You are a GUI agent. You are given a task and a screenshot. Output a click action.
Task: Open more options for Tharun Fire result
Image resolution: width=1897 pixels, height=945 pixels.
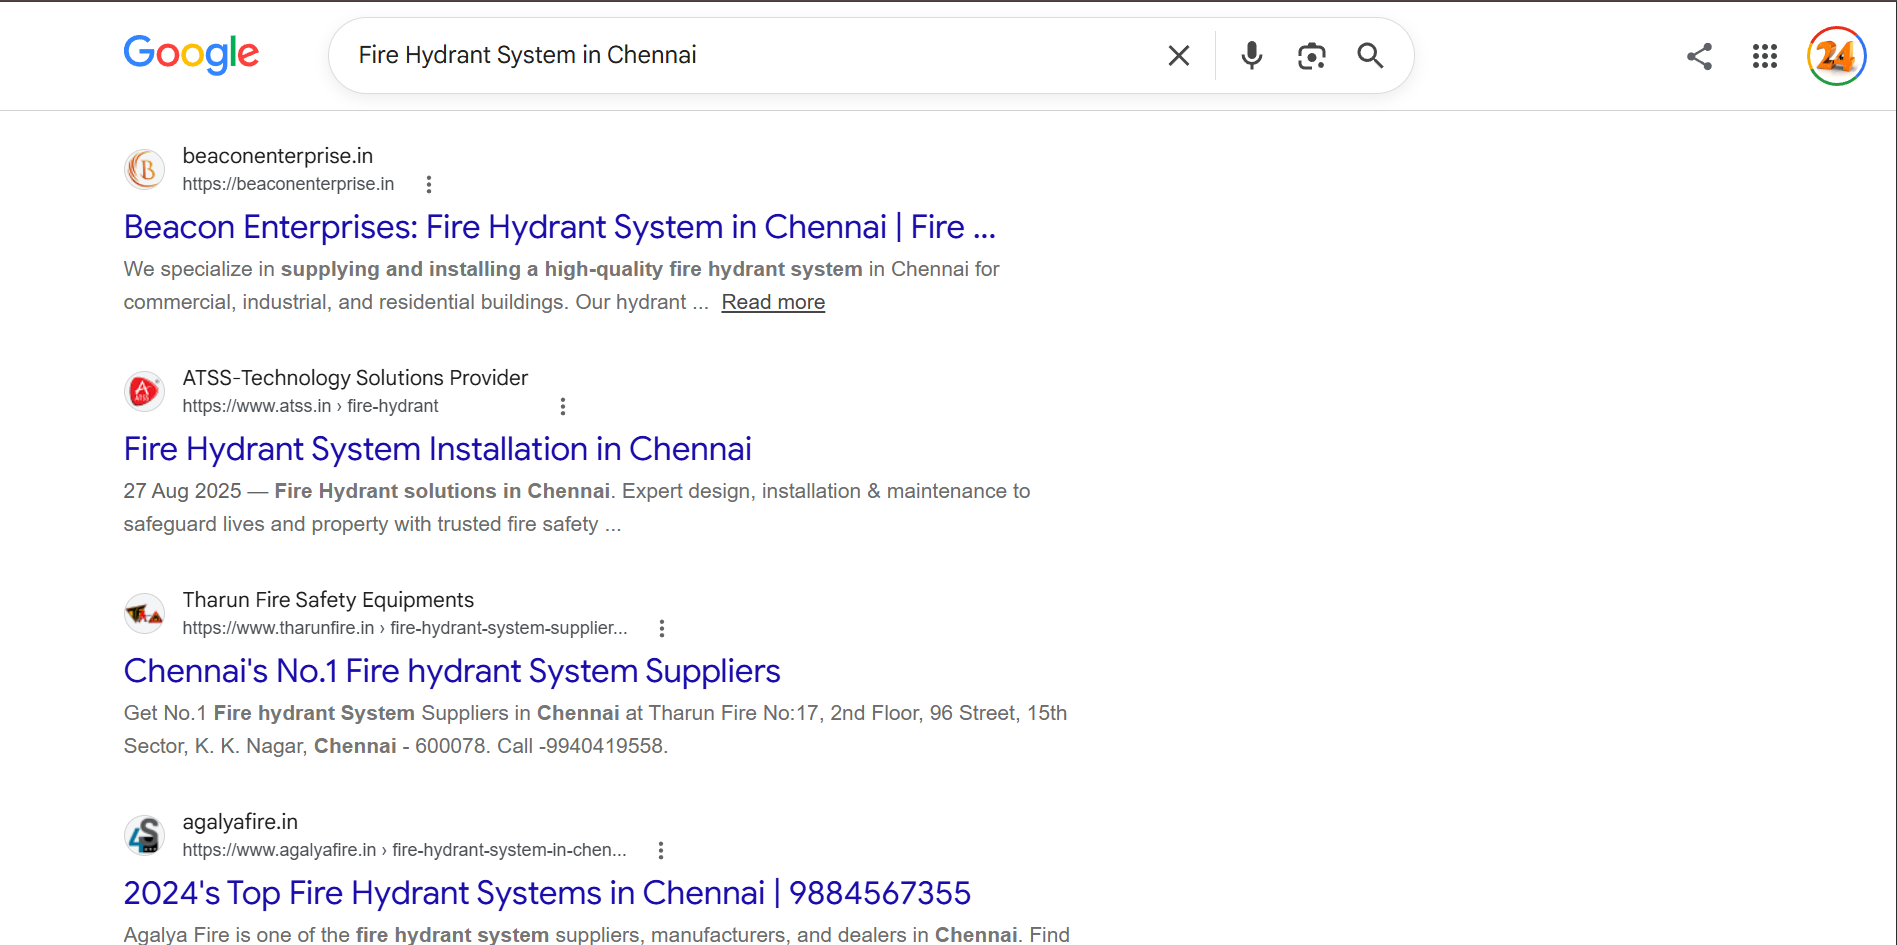(x=661, y=628)
